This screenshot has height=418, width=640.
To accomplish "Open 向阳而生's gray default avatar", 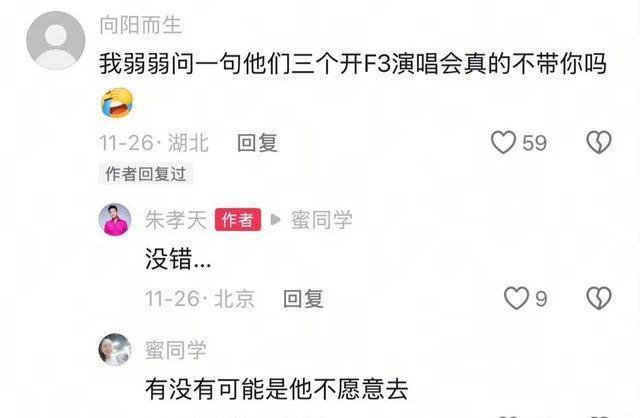I will tap(56, 40).
